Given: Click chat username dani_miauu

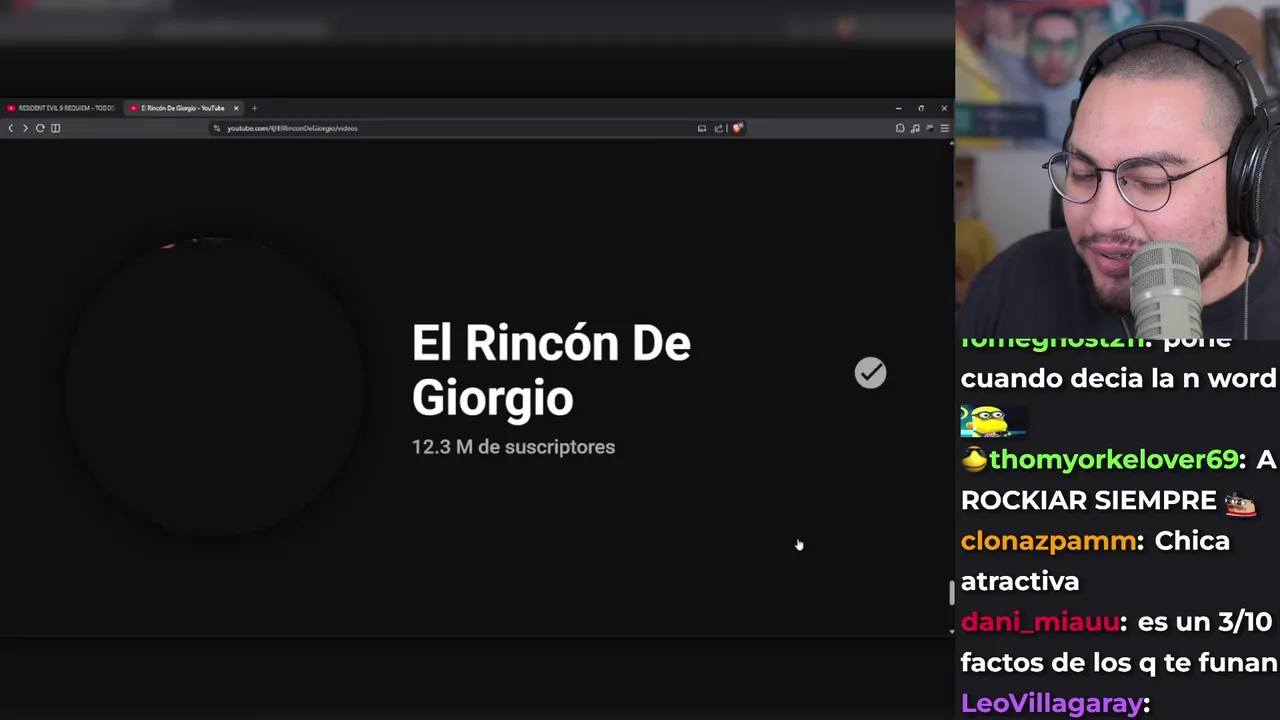Looking at the screenshot, I should tap(1040, 622).
